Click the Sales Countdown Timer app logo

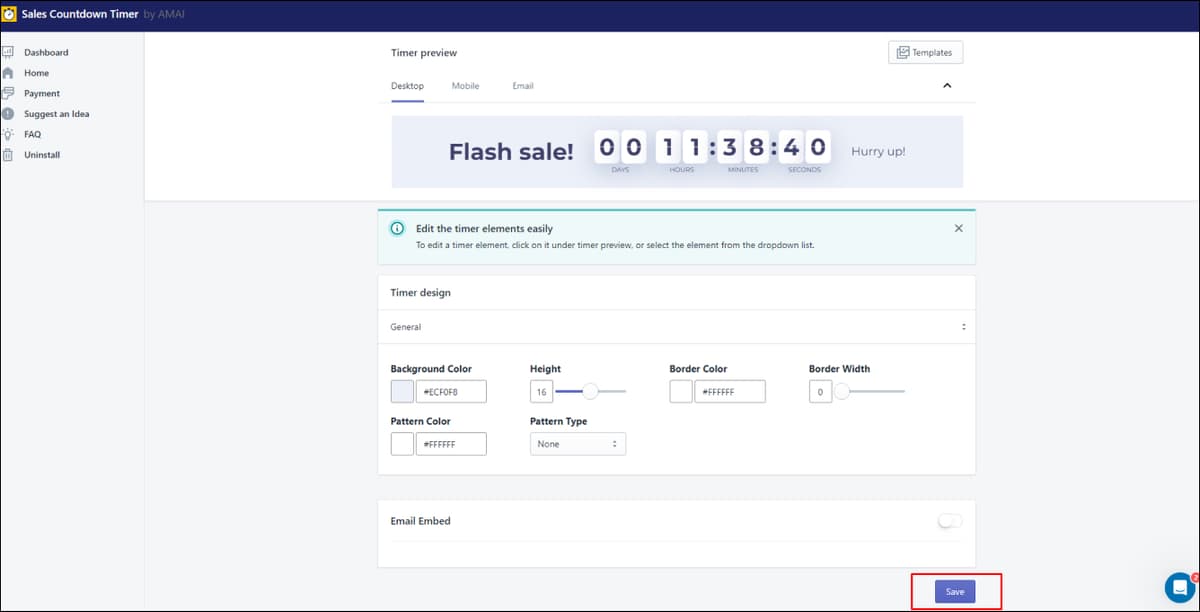tap(10, 15)
